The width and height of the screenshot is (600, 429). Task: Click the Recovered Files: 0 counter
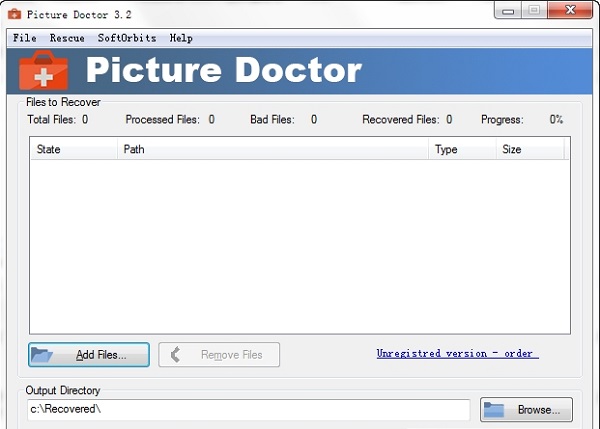pyautogui.click(x=407, y=119)
